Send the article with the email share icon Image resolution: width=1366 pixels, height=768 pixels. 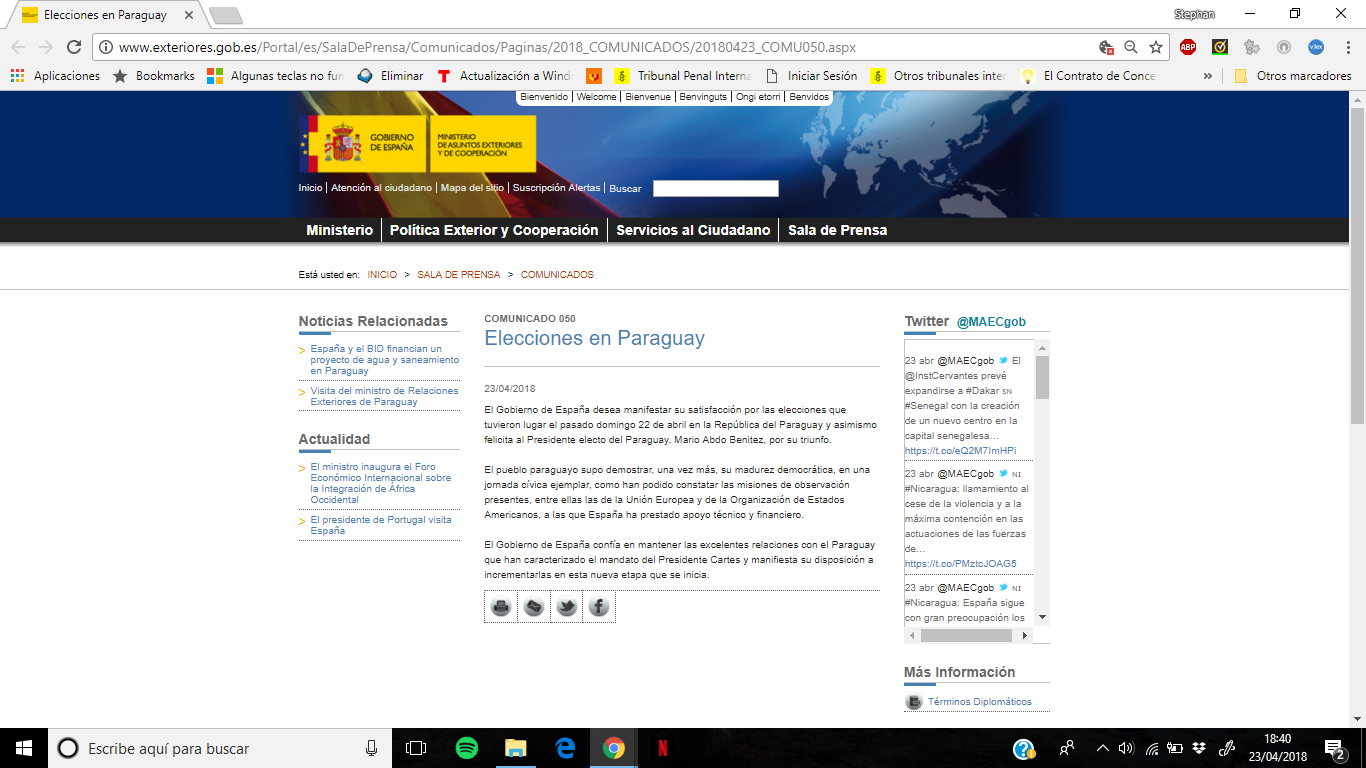[x=534, y=607]
